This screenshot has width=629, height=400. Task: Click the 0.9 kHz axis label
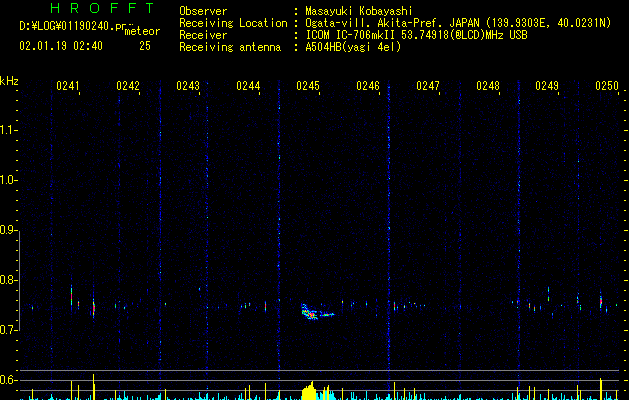(x=9, y=230)
